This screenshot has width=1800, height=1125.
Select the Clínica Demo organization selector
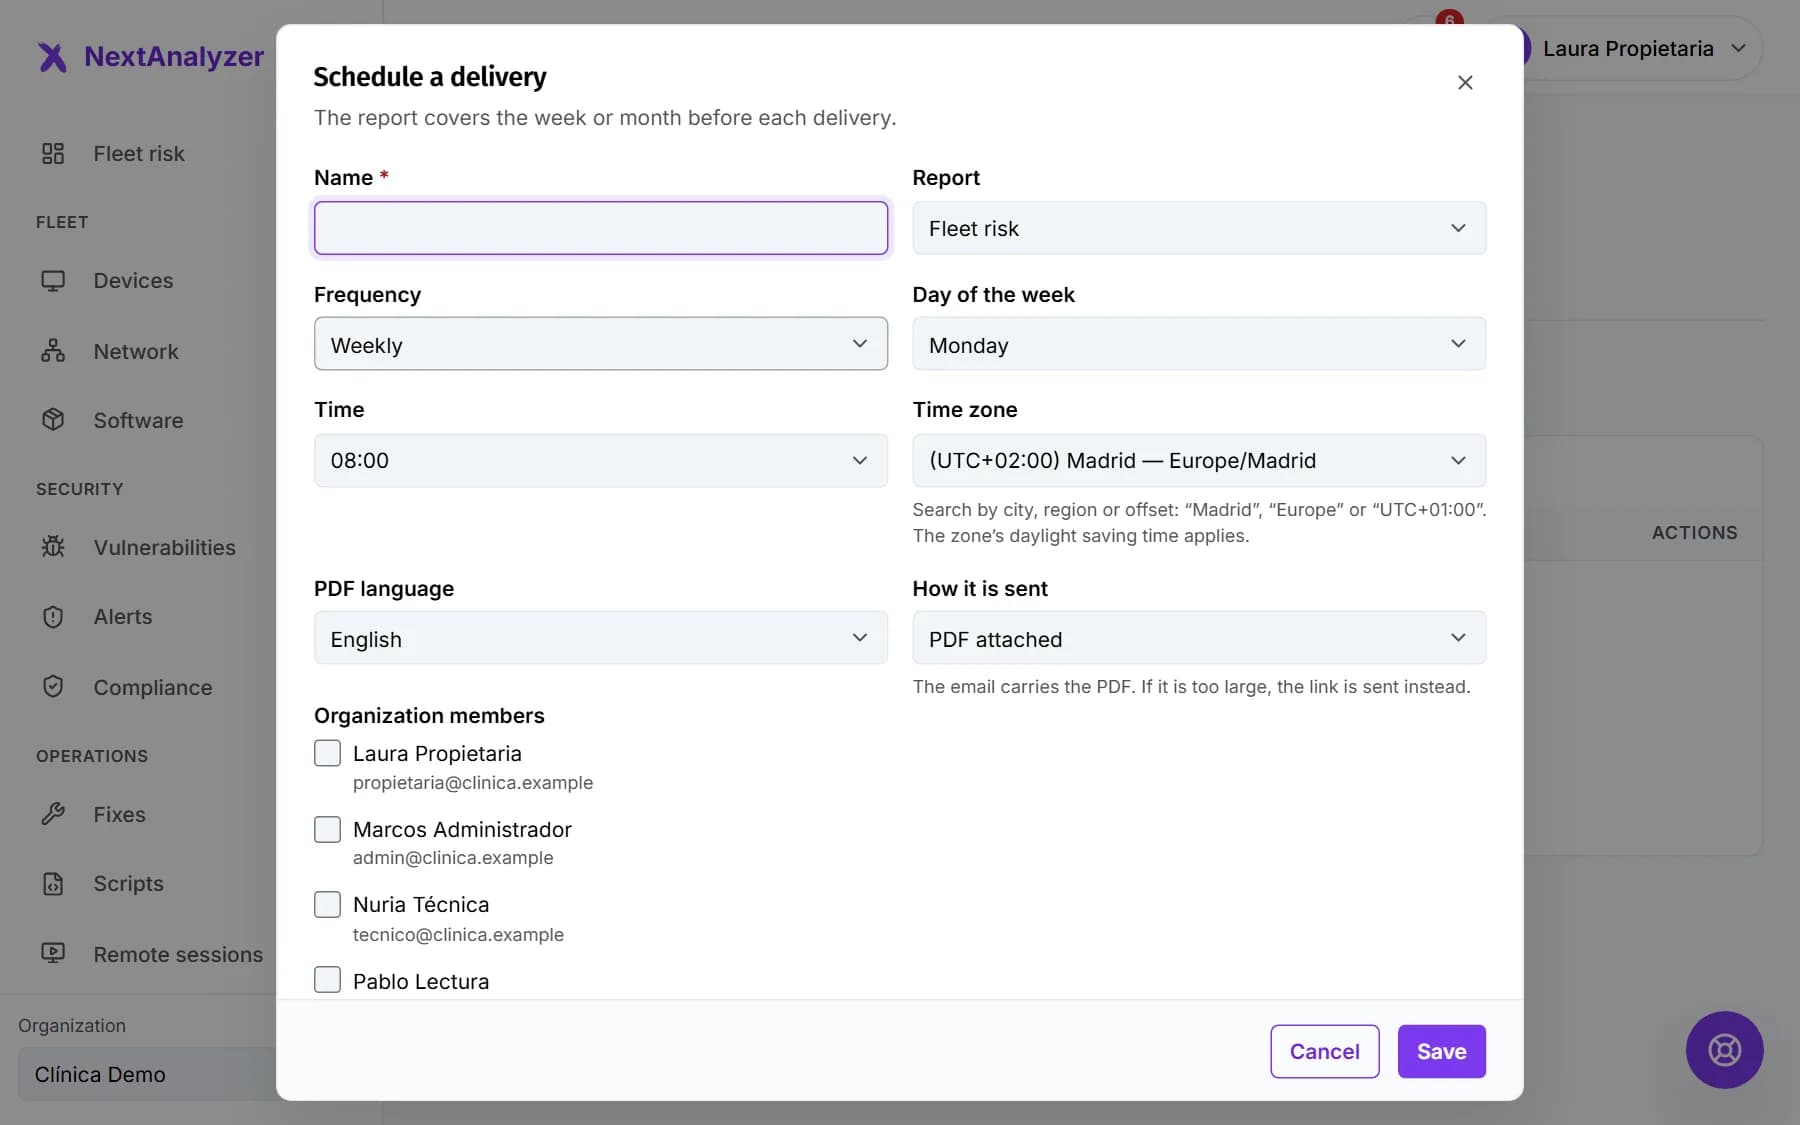click(146, 1074)
